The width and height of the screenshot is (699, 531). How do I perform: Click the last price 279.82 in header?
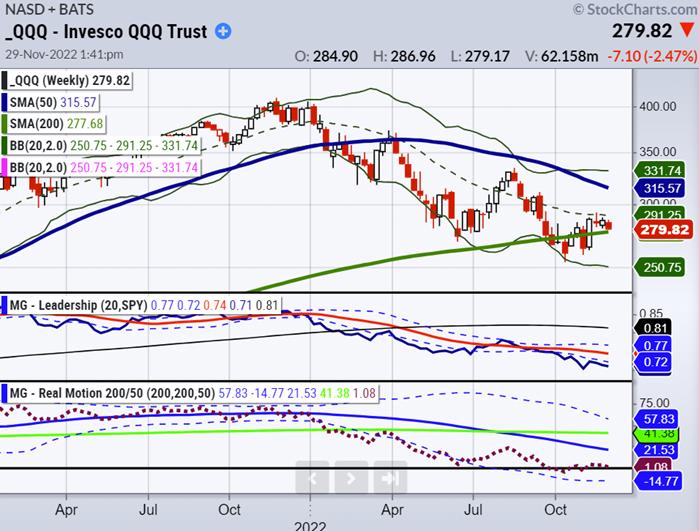(x=641, y=31)
